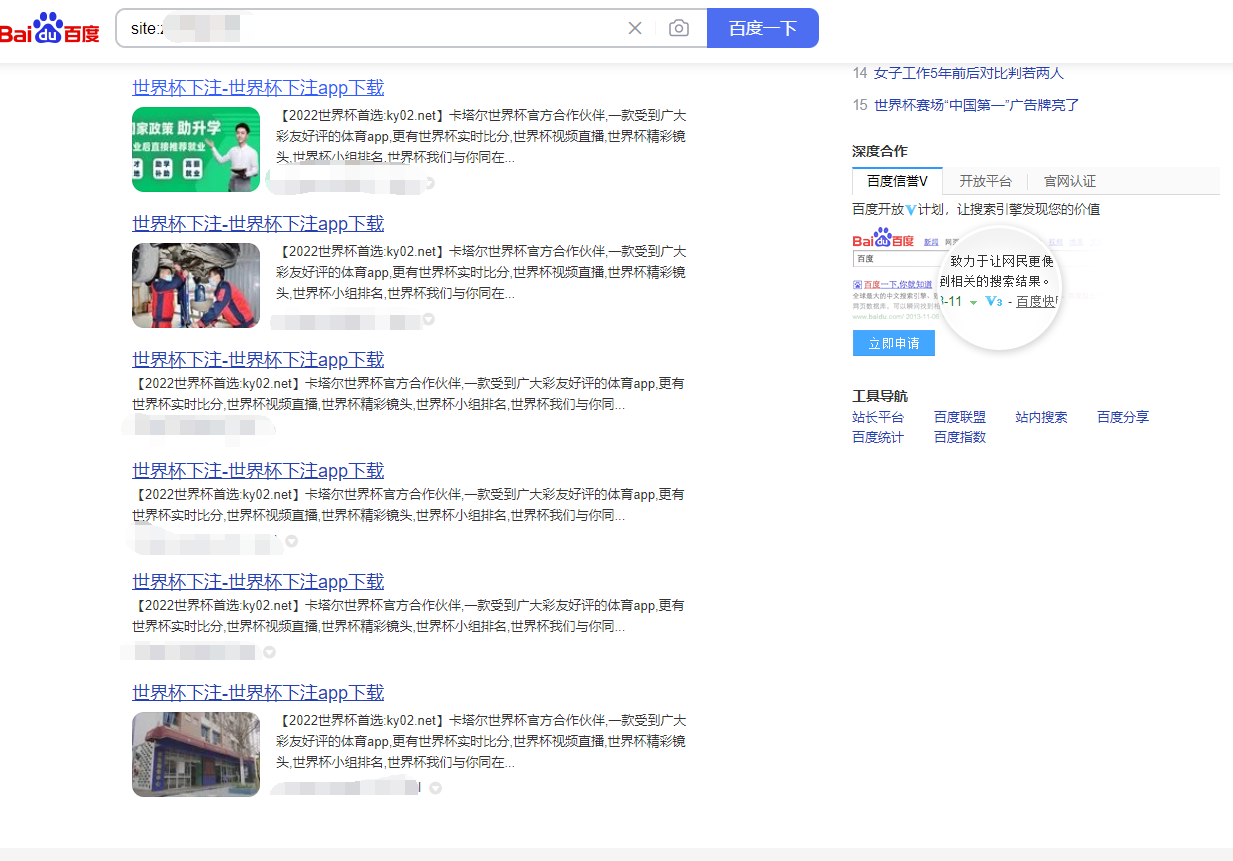Open the green 助升学 result thumbnail
Image resolution: width=1233 pixels, height=861 pixels.
click(196, 149)
